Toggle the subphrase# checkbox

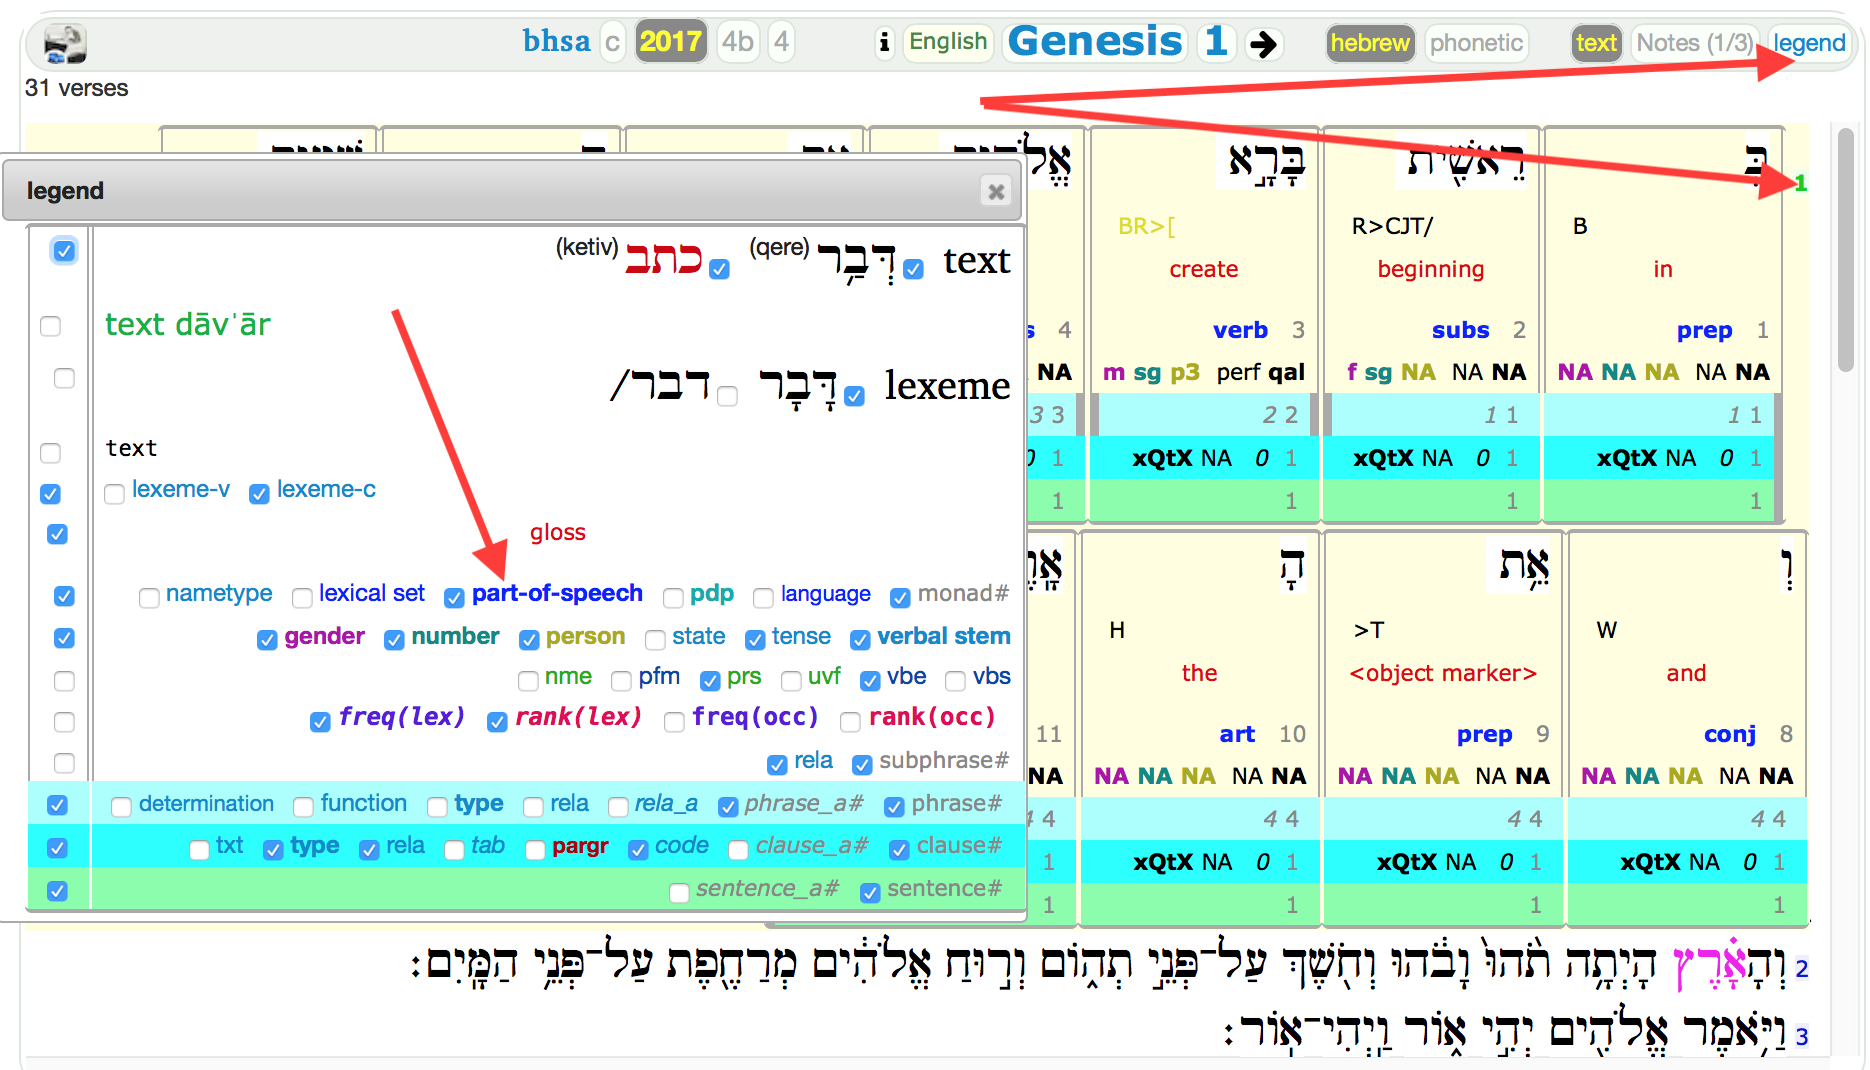[x=862, y=765]
